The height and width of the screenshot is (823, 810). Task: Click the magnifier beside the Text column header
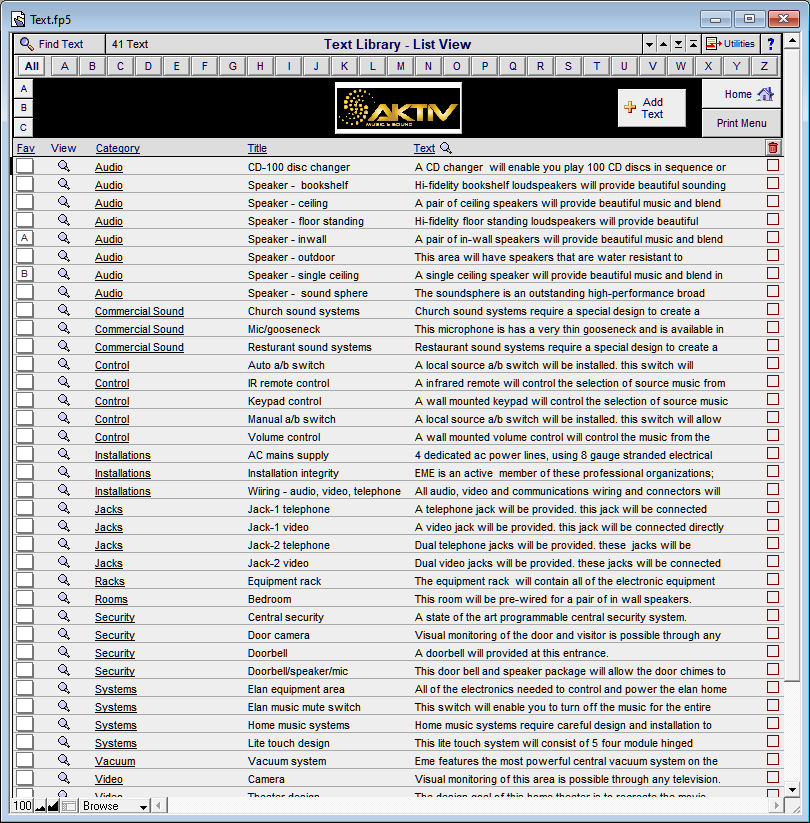446,147
